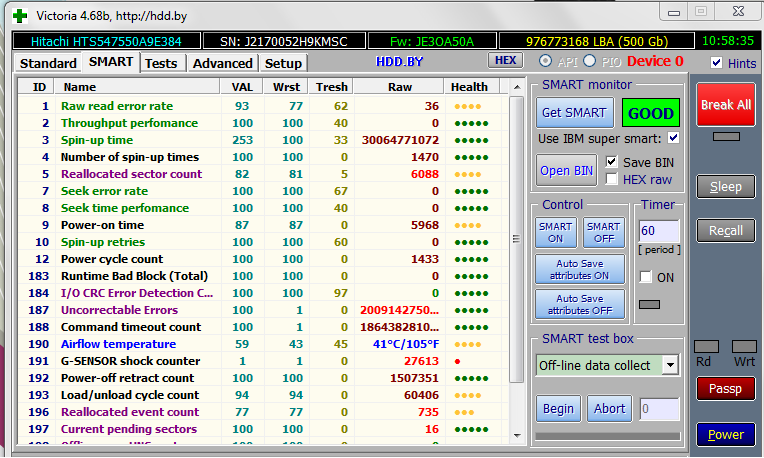764x458 pixels.
Task: Click the green cross Victoria app icon
Action: tap(19, 16)
